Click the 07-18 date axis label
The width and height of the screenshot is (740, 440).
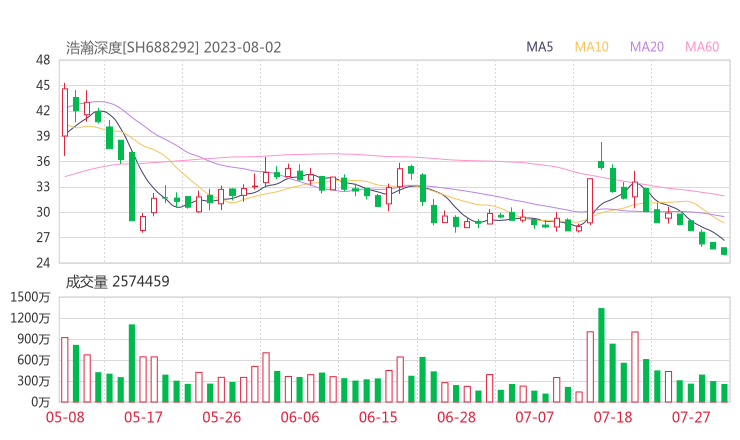click(613, 417)
